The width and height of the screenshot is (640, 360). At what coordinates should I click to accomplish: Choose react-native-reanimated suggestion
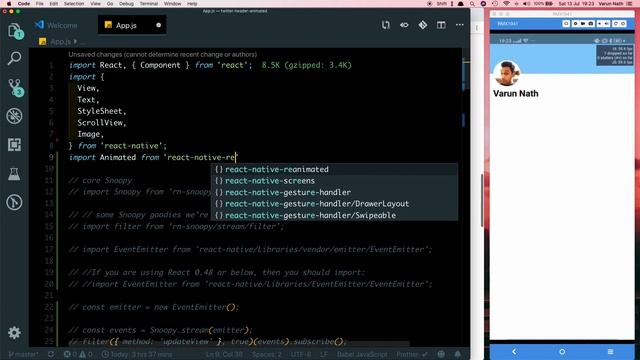334,169
